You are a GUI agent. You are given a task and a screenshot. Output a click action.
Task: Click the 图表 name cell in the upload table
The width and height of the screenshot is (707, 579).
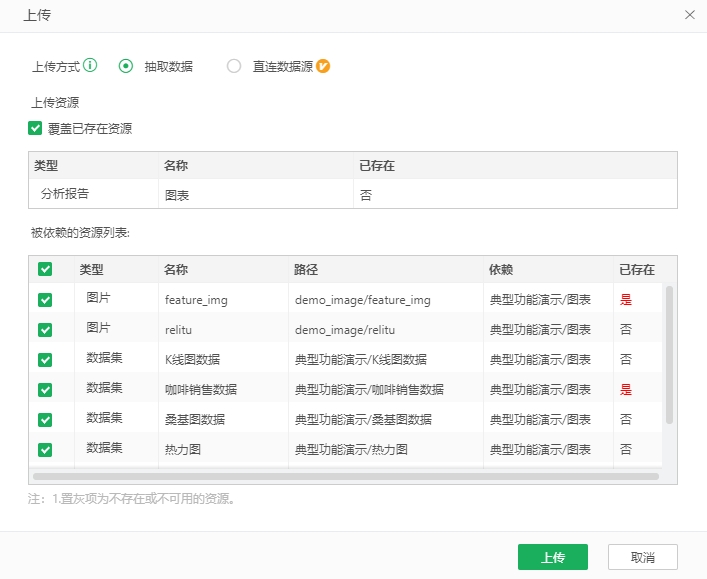pos(177,196)
